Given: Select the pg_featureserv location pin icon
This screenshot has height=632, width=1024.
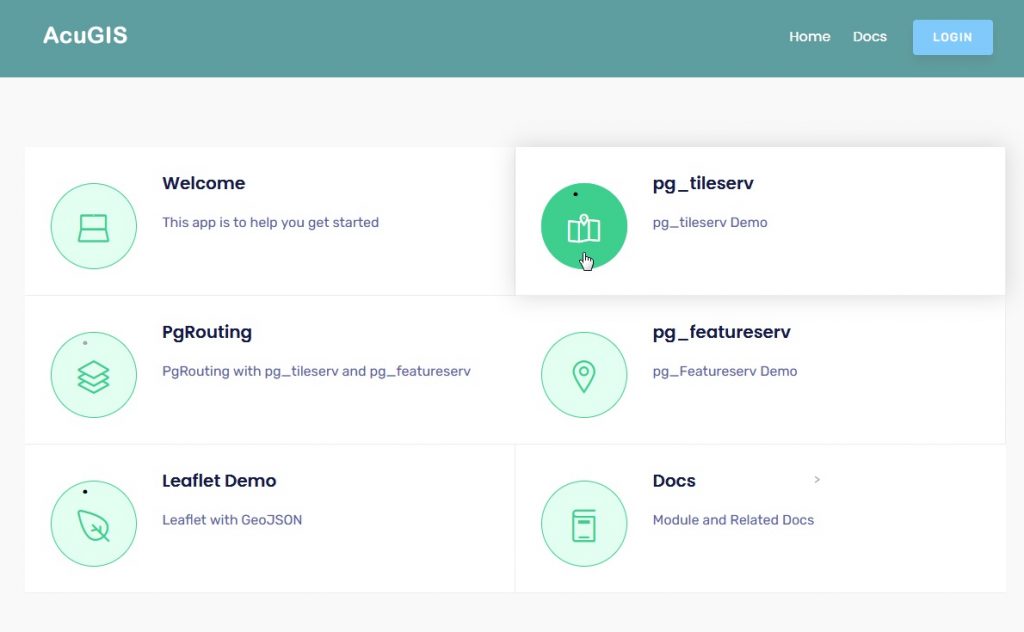Looking at the screenshot, I should [x=584, y=376].
